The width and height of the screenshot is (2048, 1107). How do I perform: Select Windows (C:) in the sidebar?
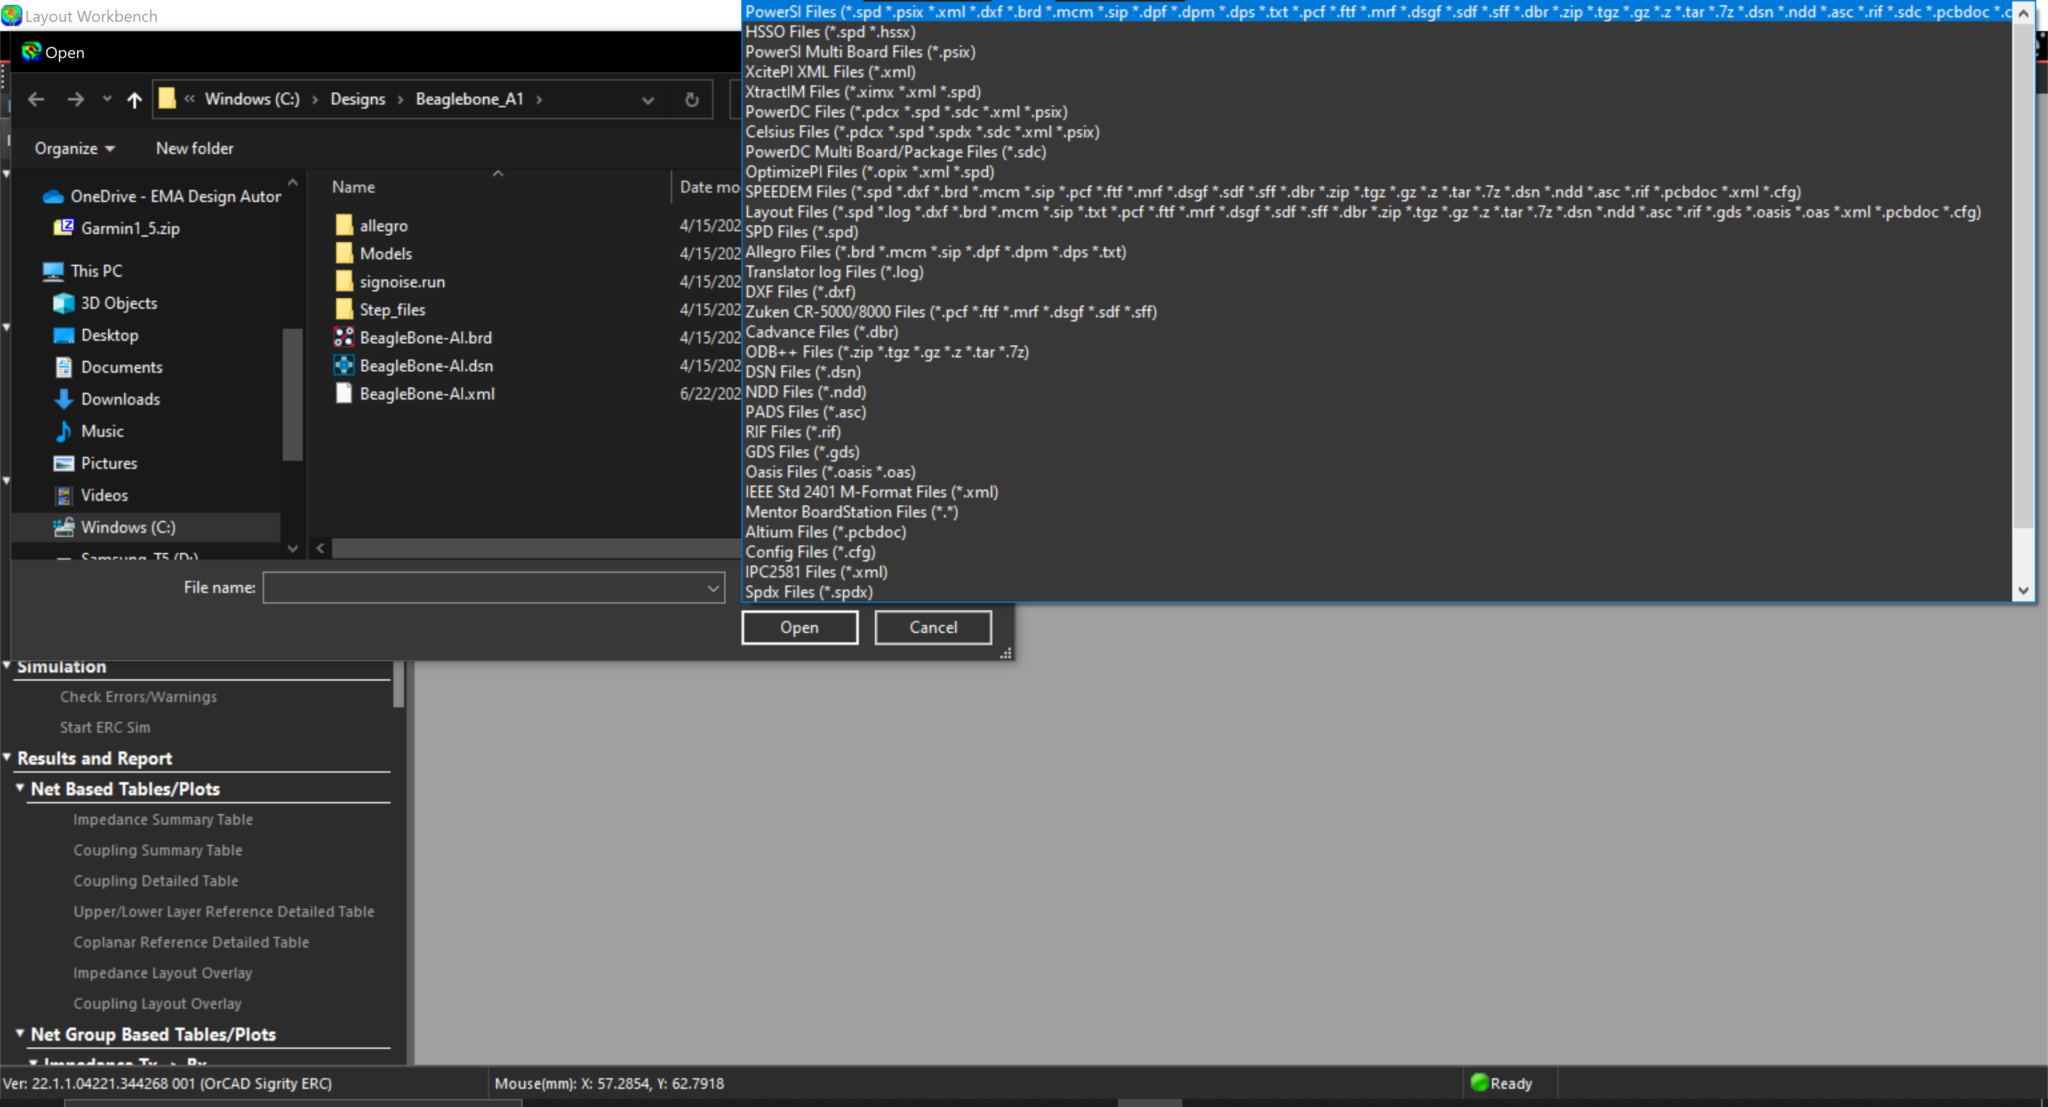pyautogui.click(x=128, y=526)
